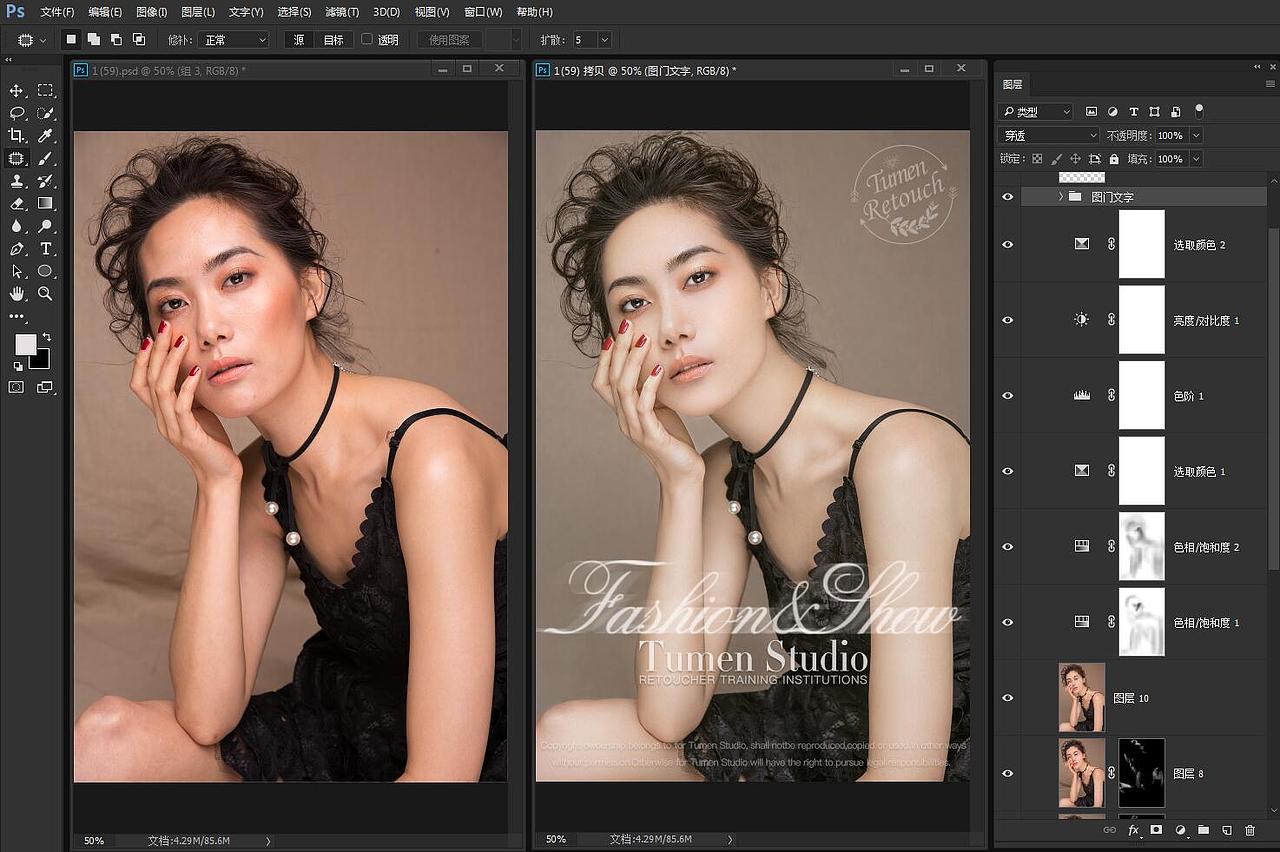Image resolution: width=1280 pixels, height=852 pixels.
Task: Hide the 图门文字 layer group
Action: point(1007,197)
